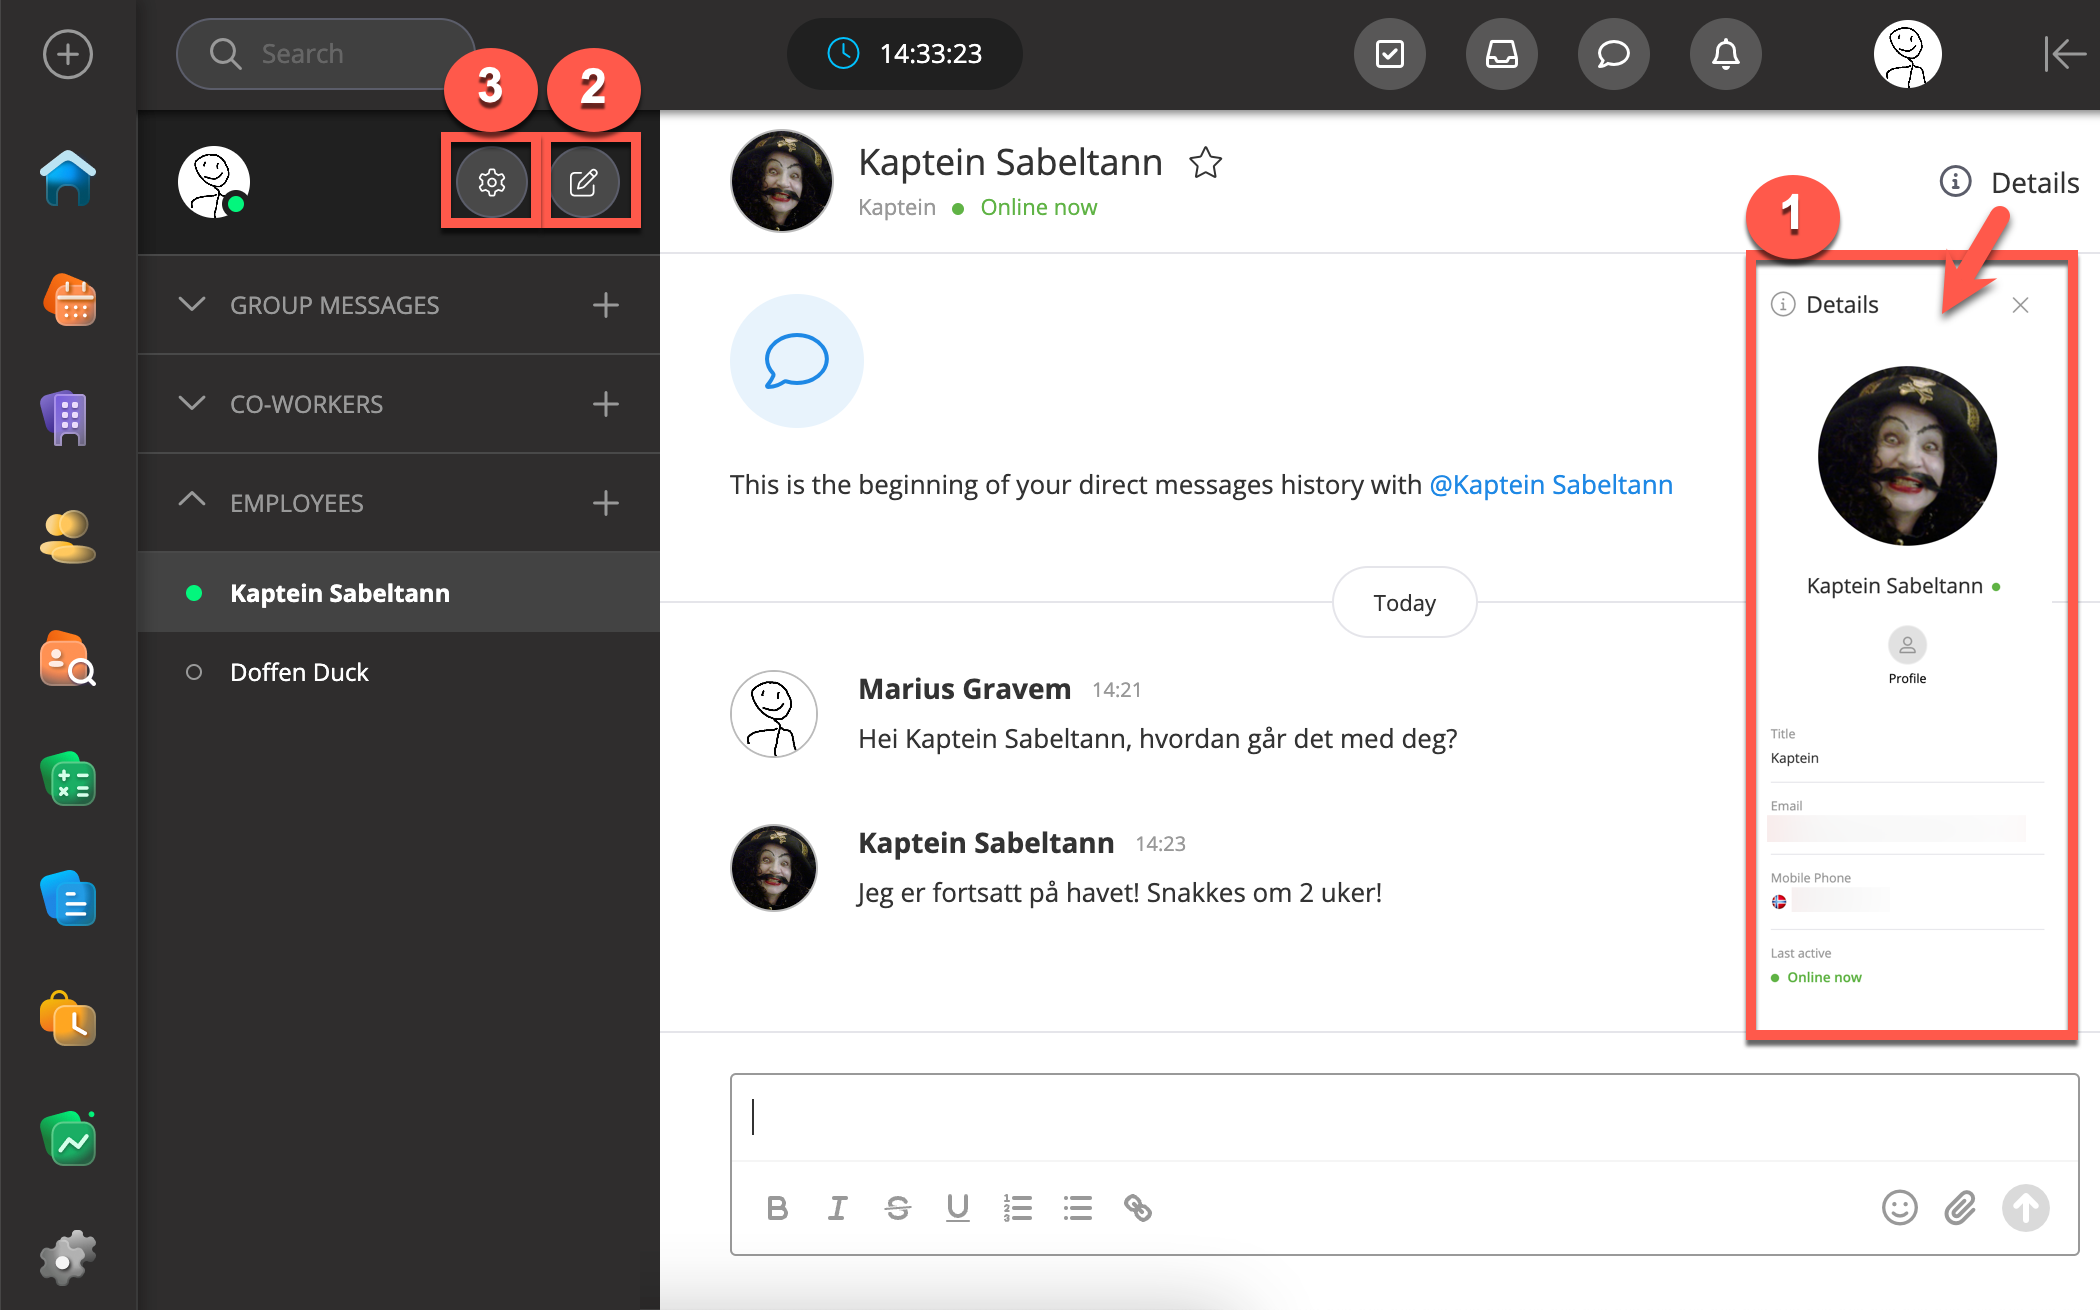Screen dimensions: 2100x1310
Task: Click the @Kaptein Sabeltann mention link
Action: pos(1550,485)
